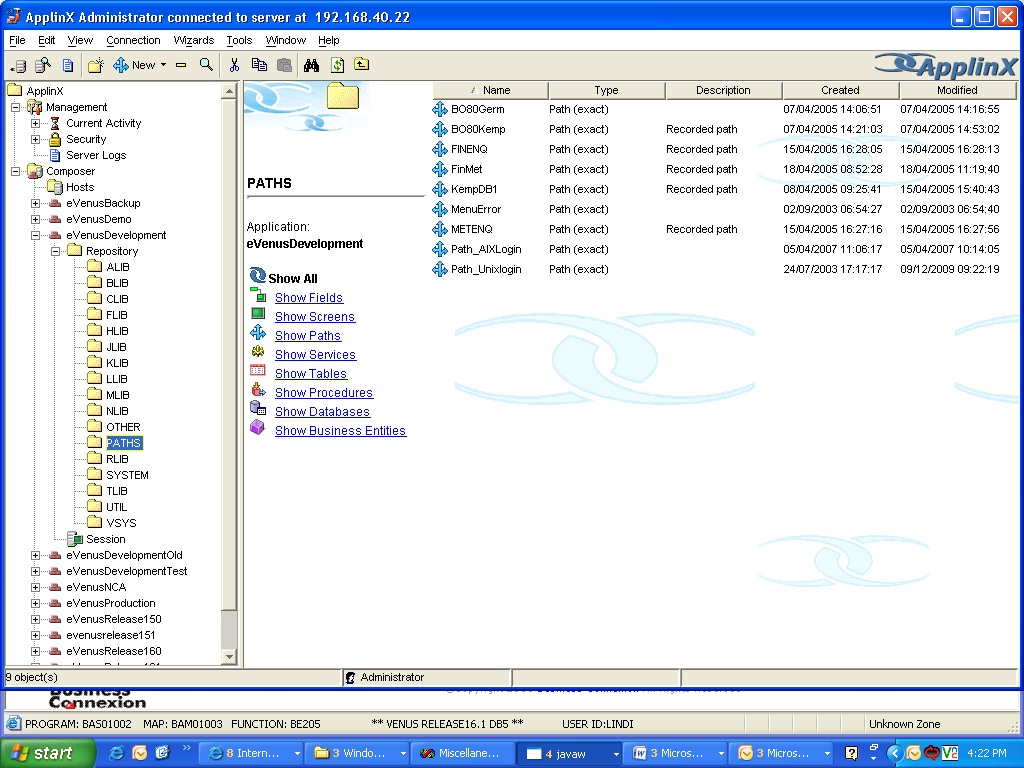The image size is (1024, 768).
Task: Click the red table icon beside Show Tables
Action: point(257,370)
